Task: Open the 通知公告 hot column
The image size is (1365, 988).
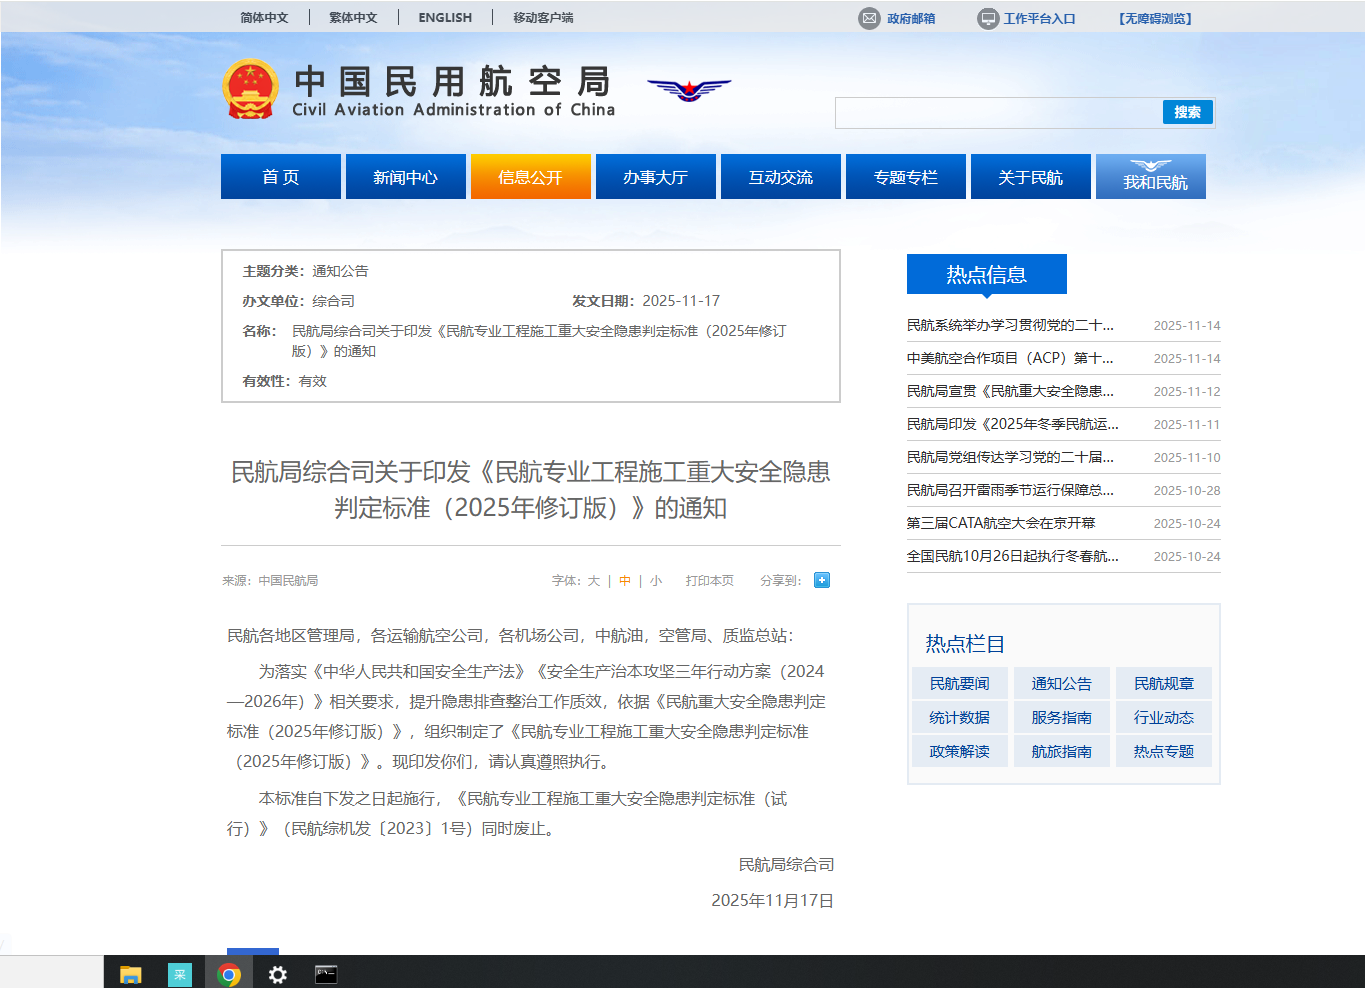Action: point(1061,682)
